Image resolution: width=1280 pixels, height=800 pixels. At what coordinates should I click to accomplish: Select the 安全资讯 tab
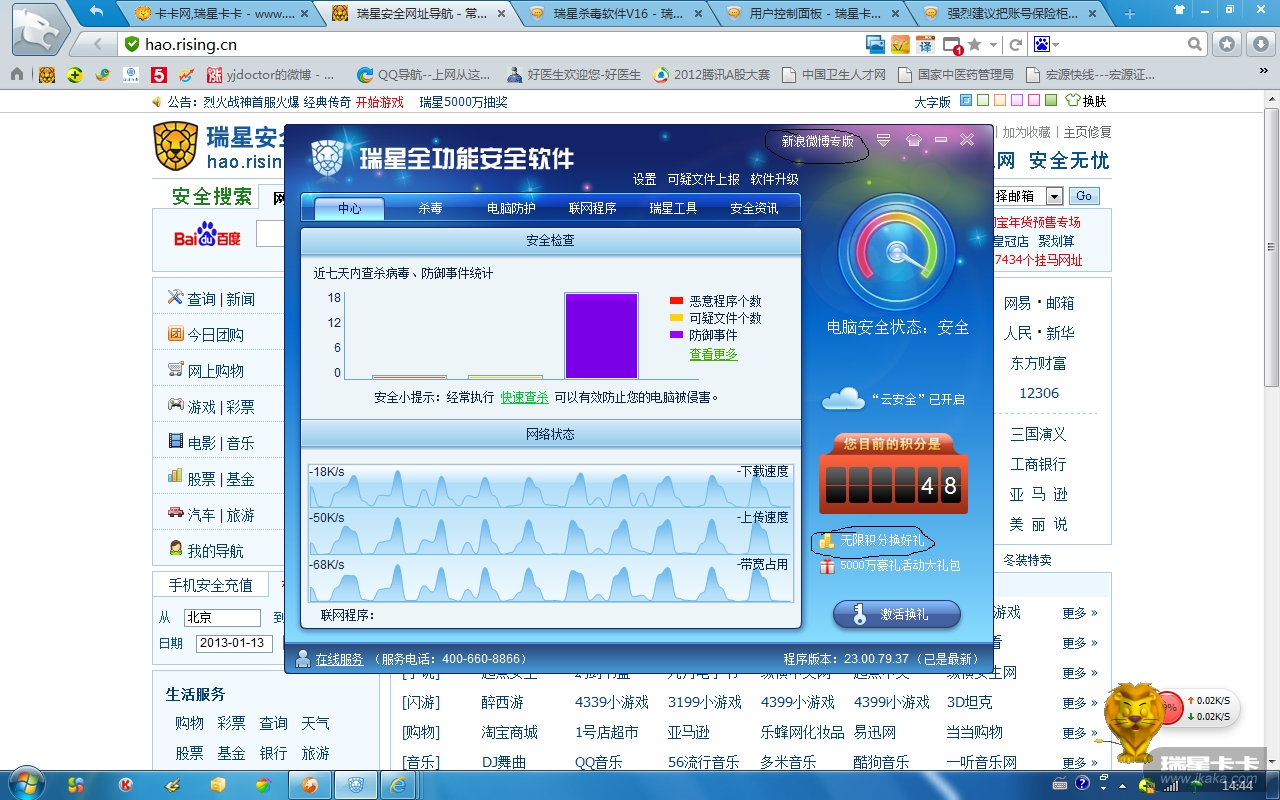pos(754,208)
